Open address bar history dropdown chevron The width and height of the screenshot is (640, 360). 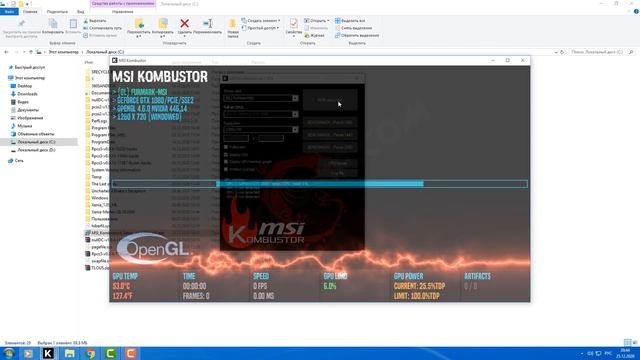pyautogui.click(x=556, y=52)
